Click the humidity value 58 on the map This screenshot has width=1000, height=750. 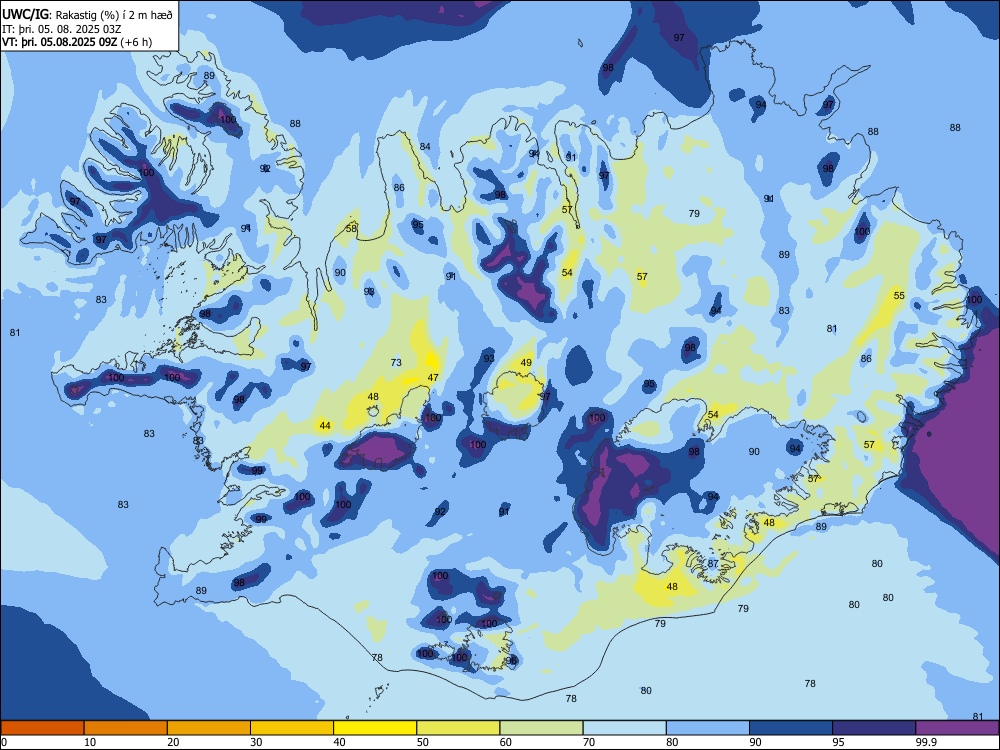coord(351,228)
